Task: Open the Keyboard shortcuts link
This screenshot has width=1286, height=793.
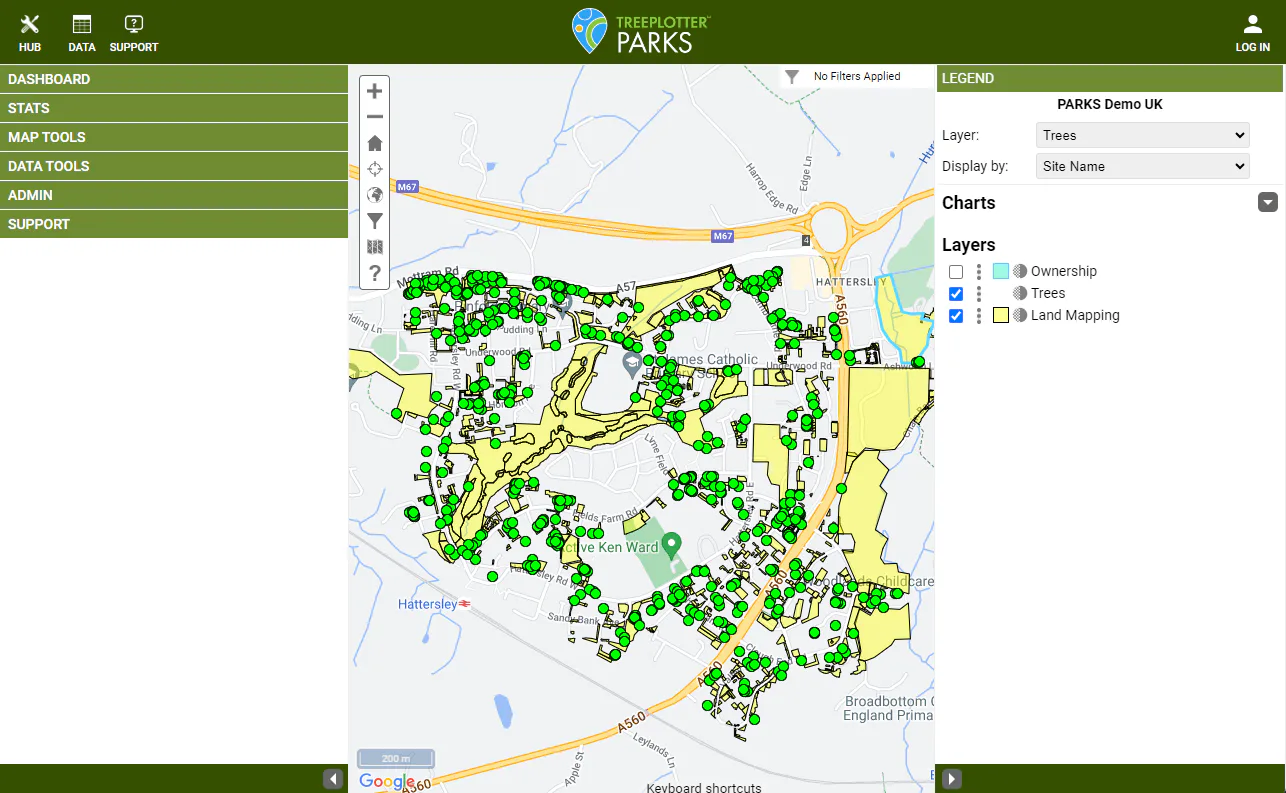Action: pos(703,787)
